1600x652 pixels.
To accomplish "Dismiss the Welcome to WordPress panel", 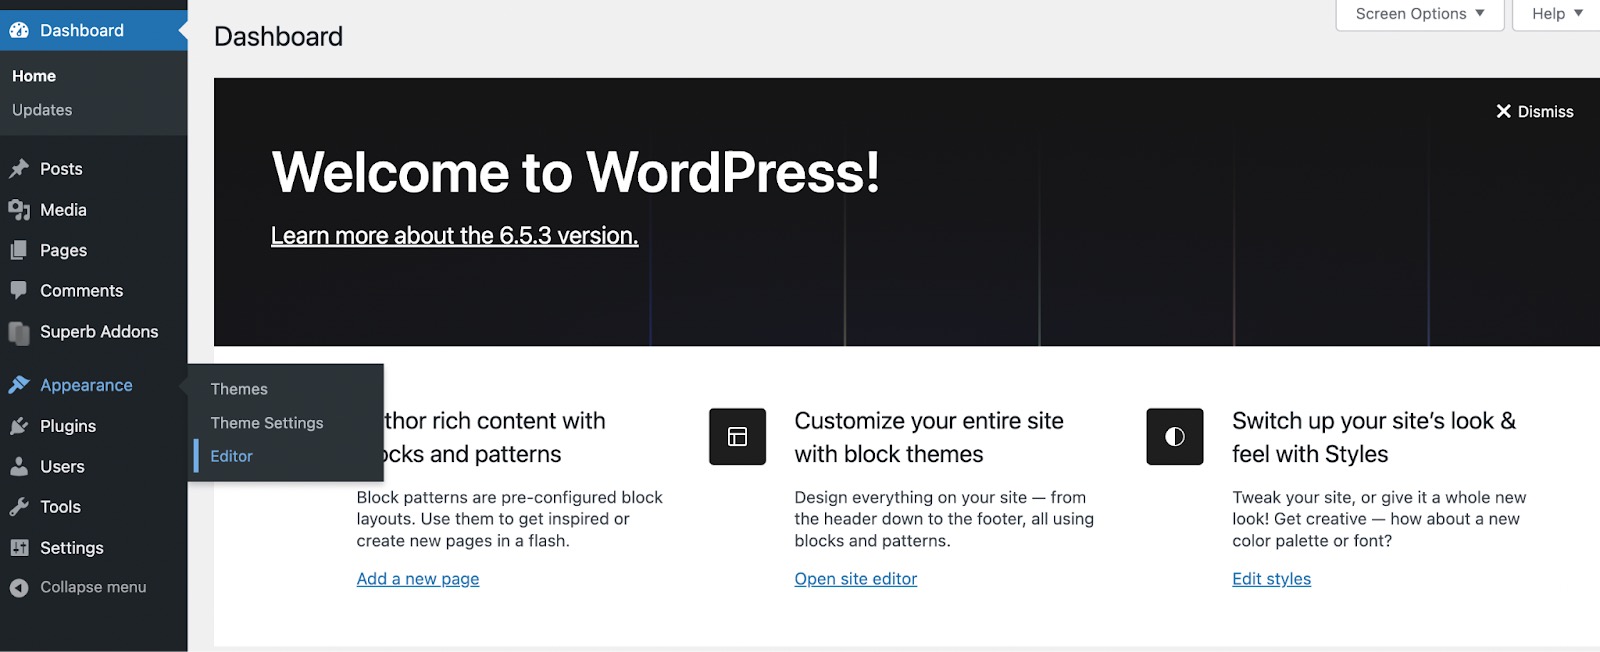I will click(1535, 111).
